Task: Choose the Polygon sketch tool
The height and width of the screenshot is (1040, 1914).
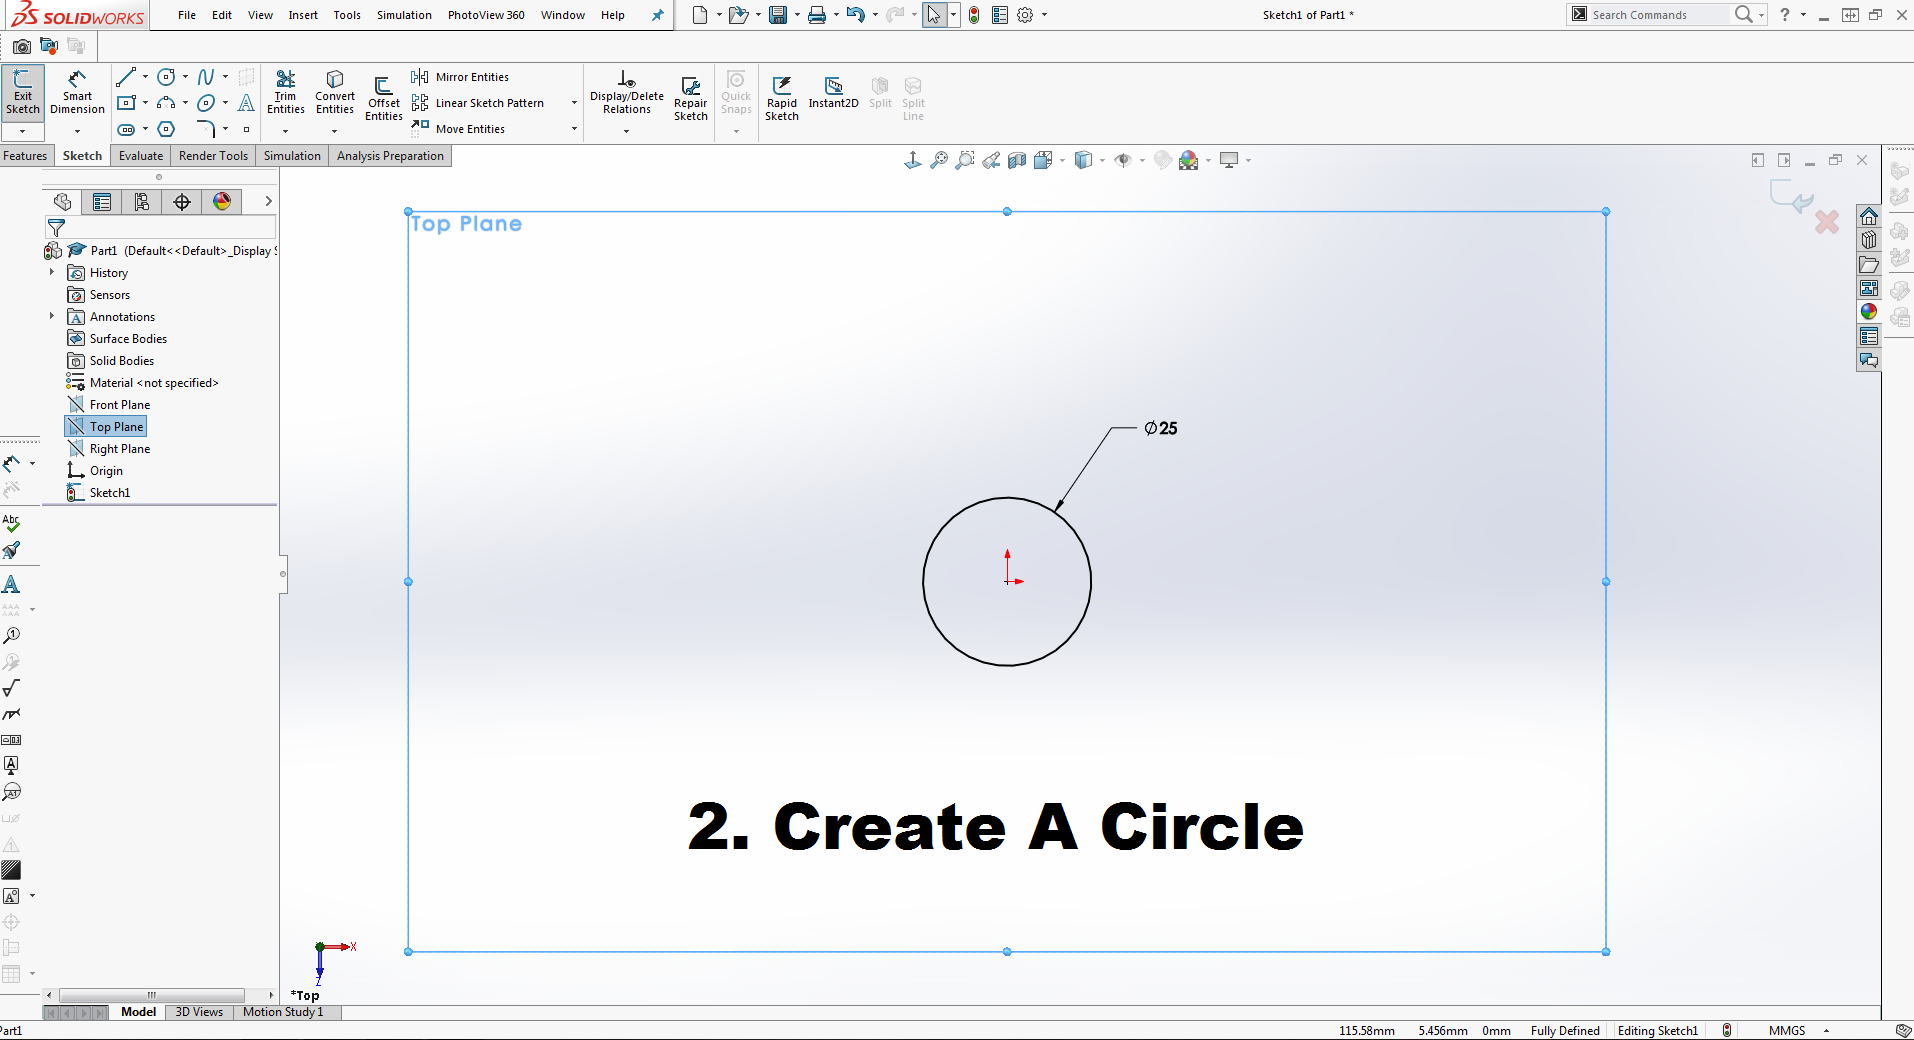Action: point(166,129)
